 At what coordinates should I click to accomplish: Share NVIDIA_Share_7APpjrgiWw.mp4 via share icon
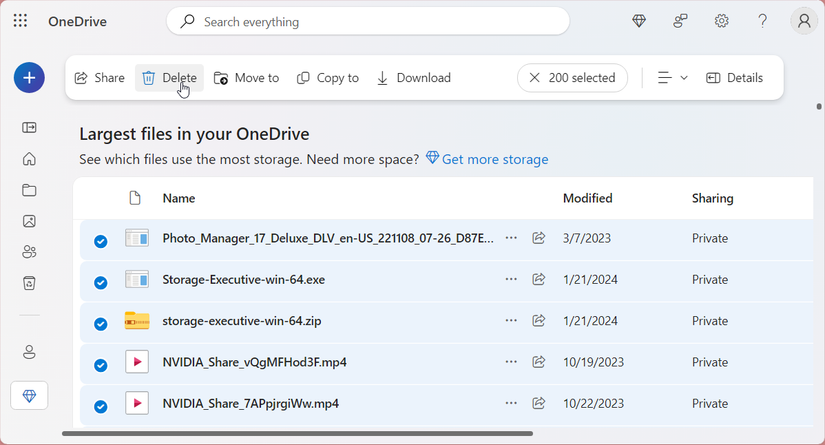(x=538, y=403)
